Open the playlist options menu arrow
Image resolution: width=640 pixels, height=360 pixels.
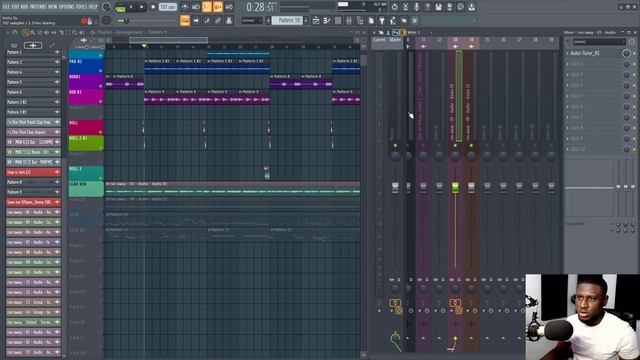(x=7, y=32)
